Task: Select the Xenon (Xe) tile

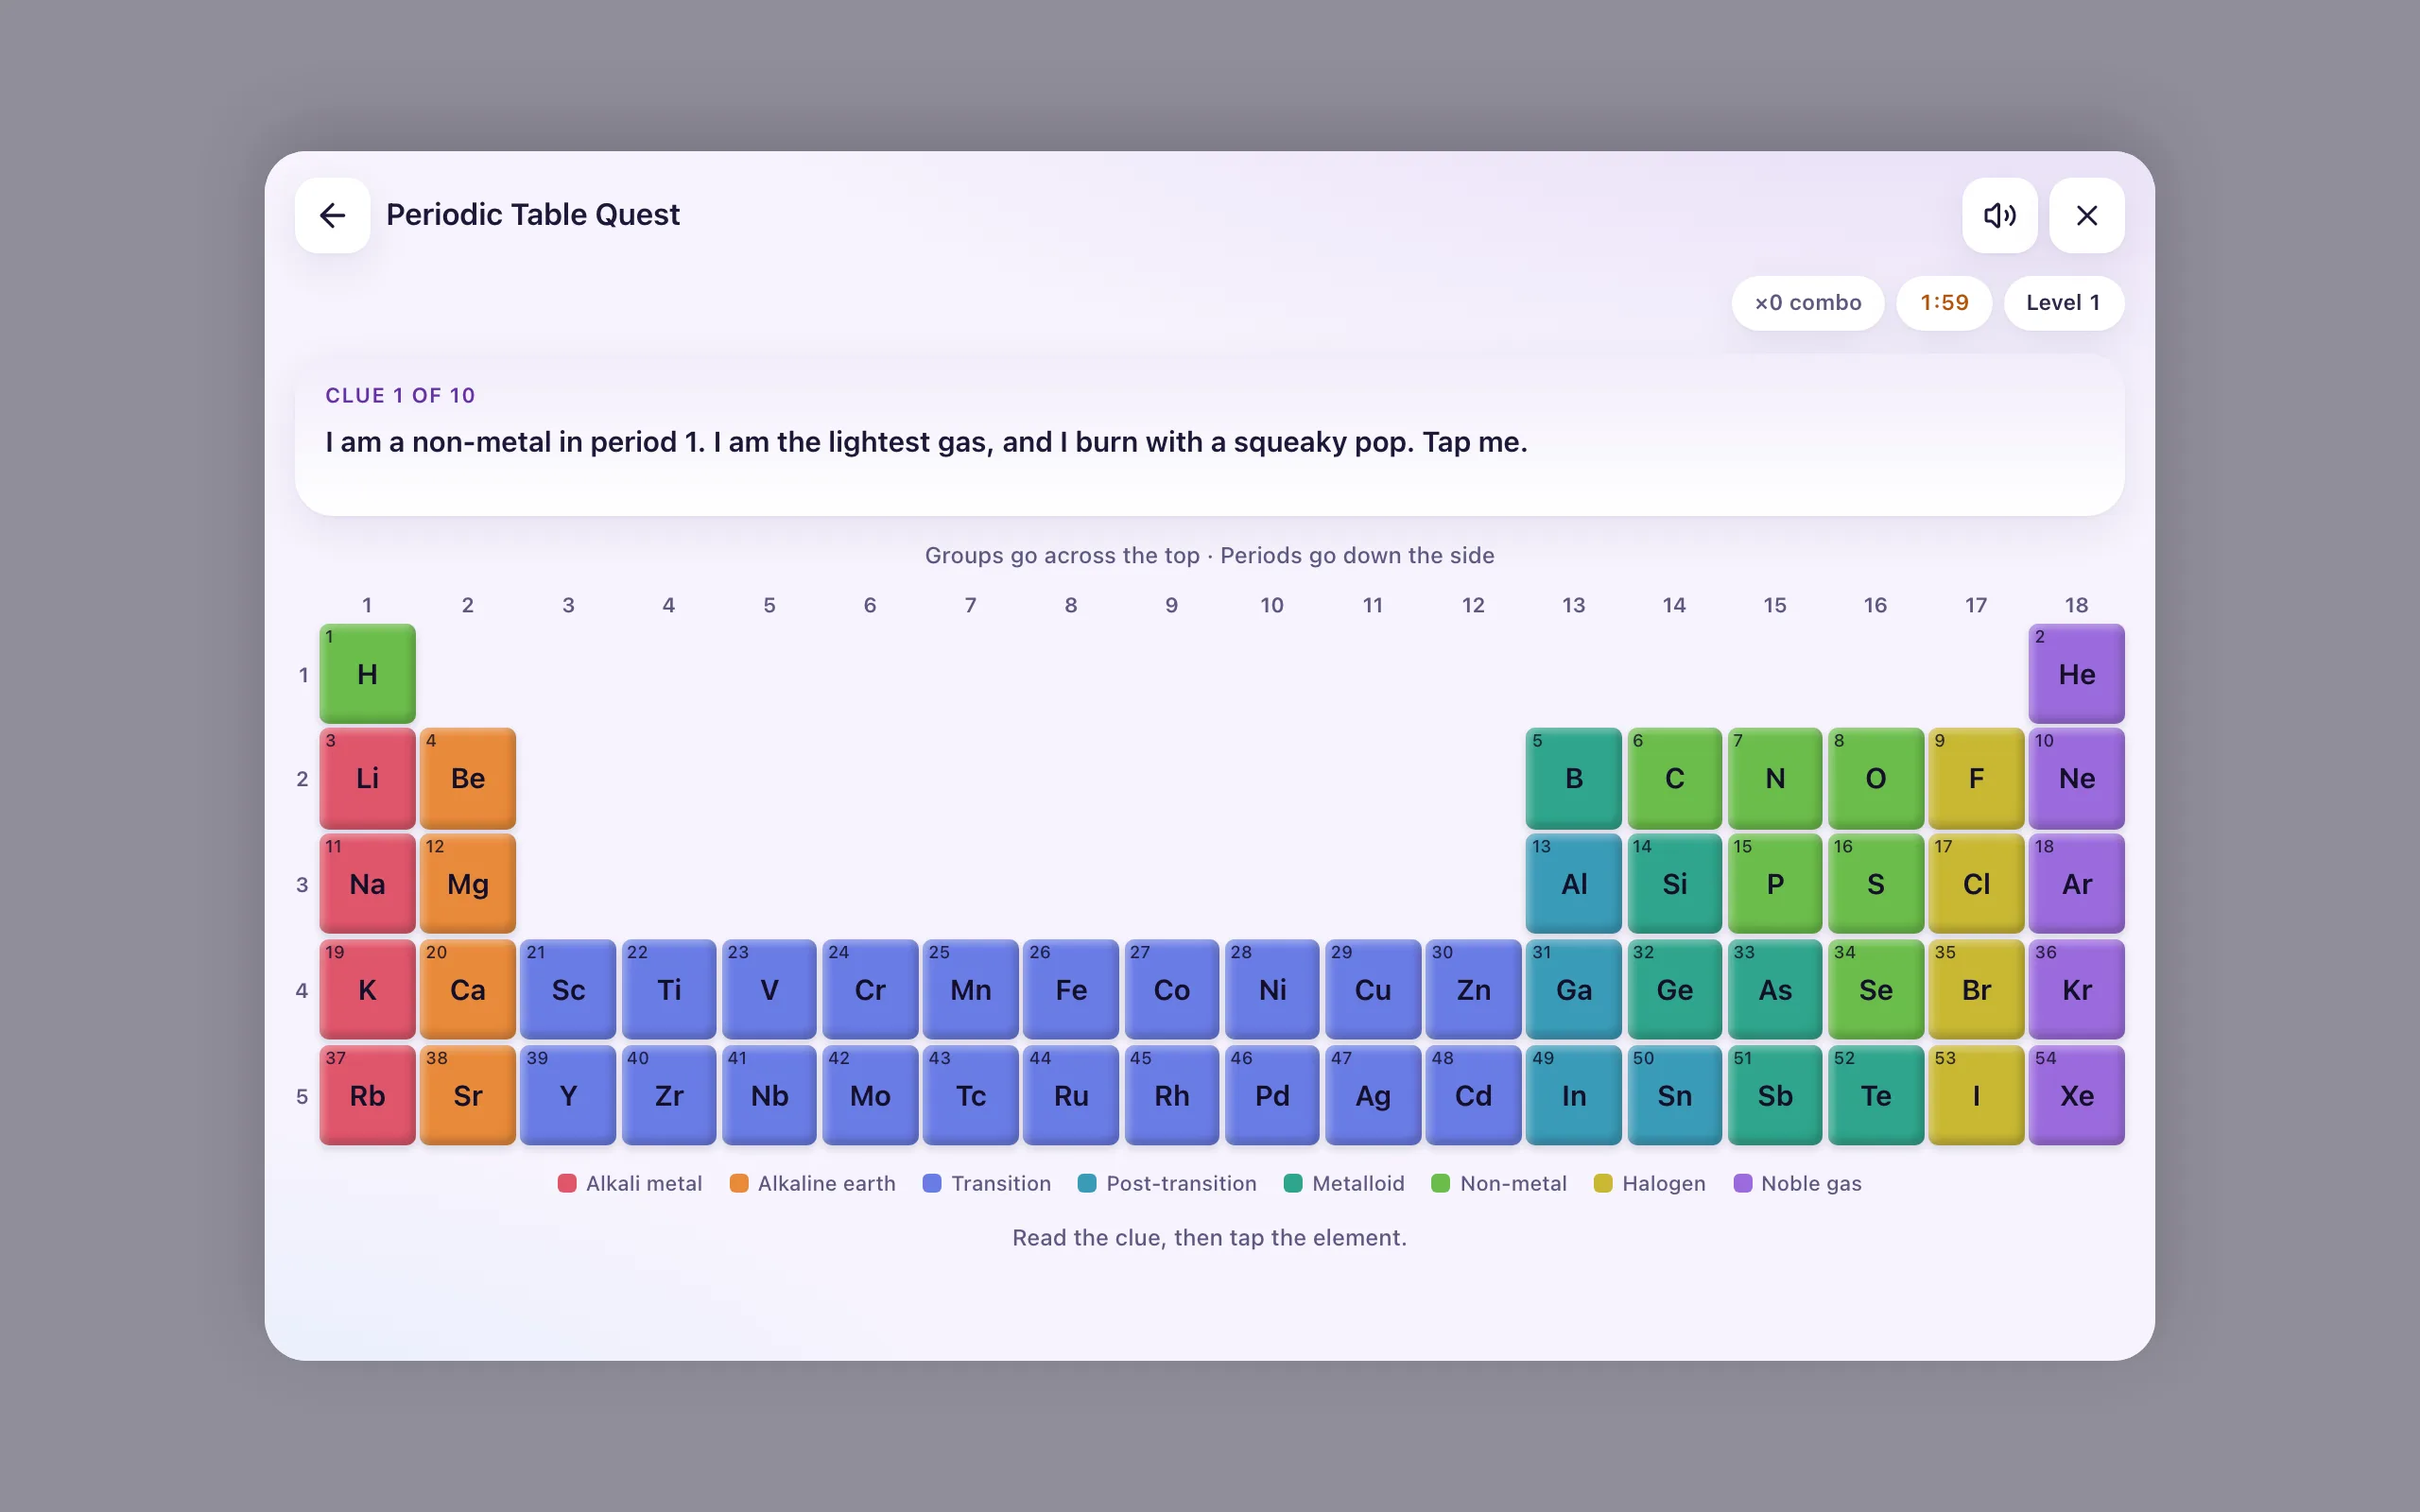Action: click(x=2076, y=1095)
